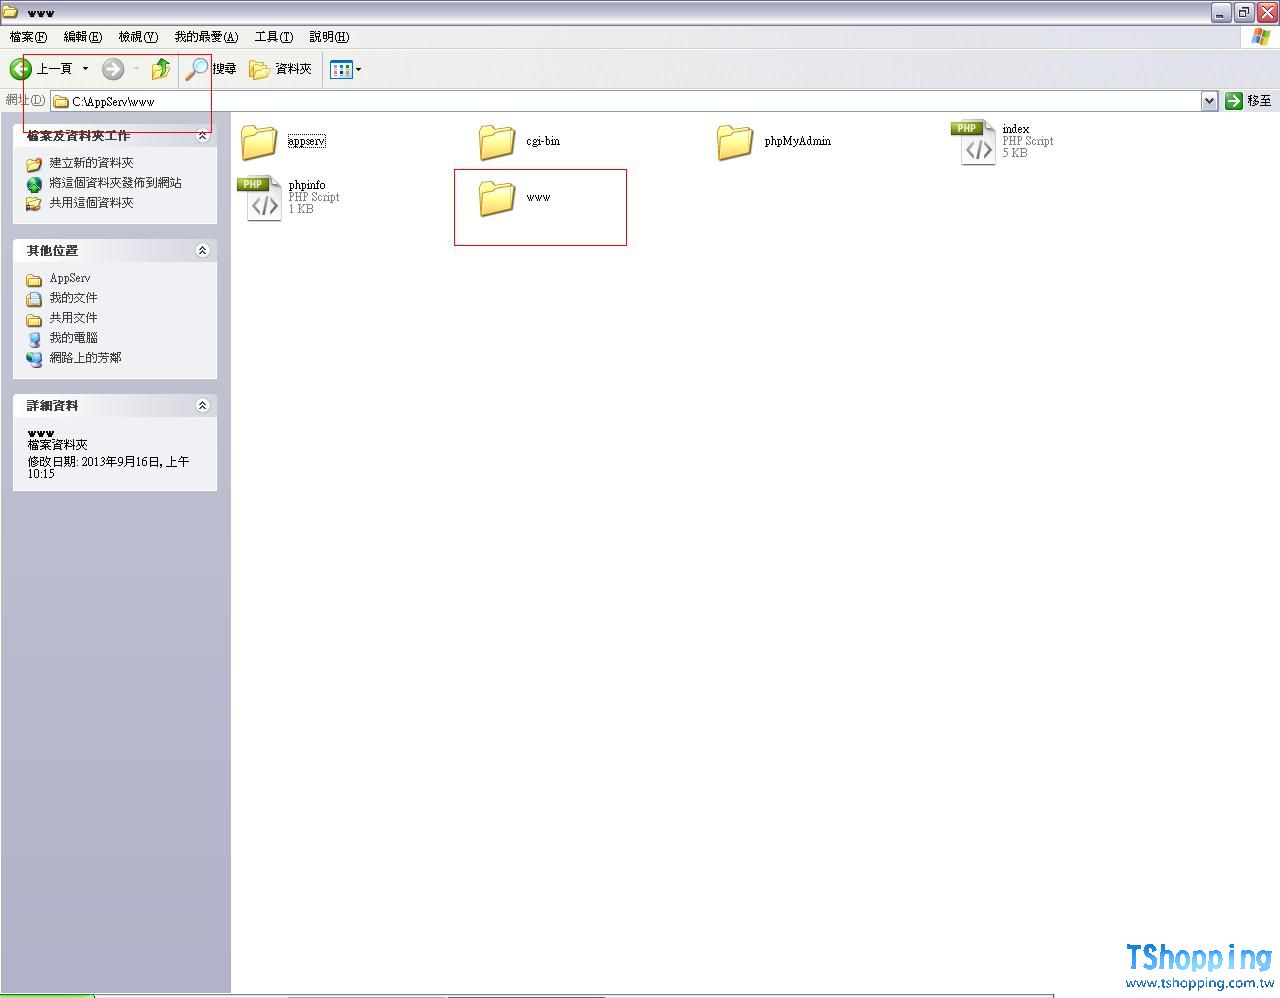Screen dimensions: 1280x998
Task: Click the Up one level folder icon
Action: (160, 69)
